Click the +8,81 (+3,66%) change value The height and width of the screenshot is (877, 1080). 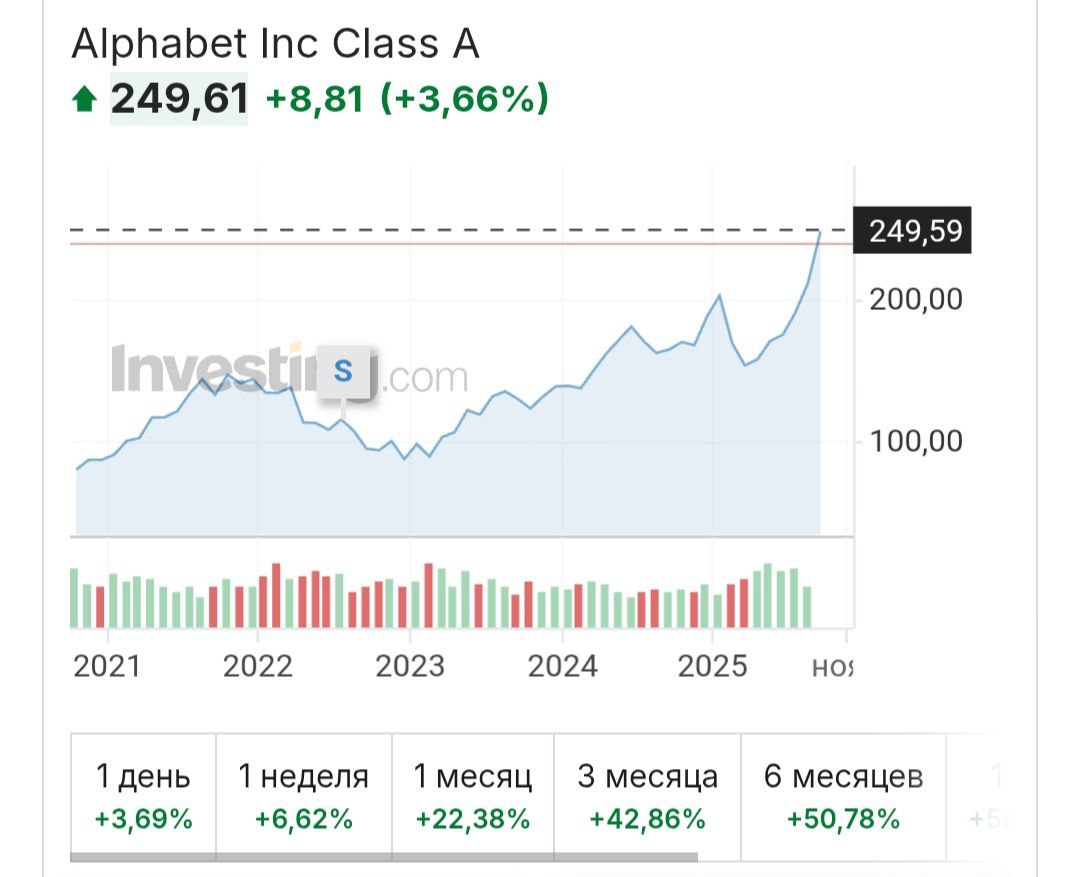click(x=407, y=99)
